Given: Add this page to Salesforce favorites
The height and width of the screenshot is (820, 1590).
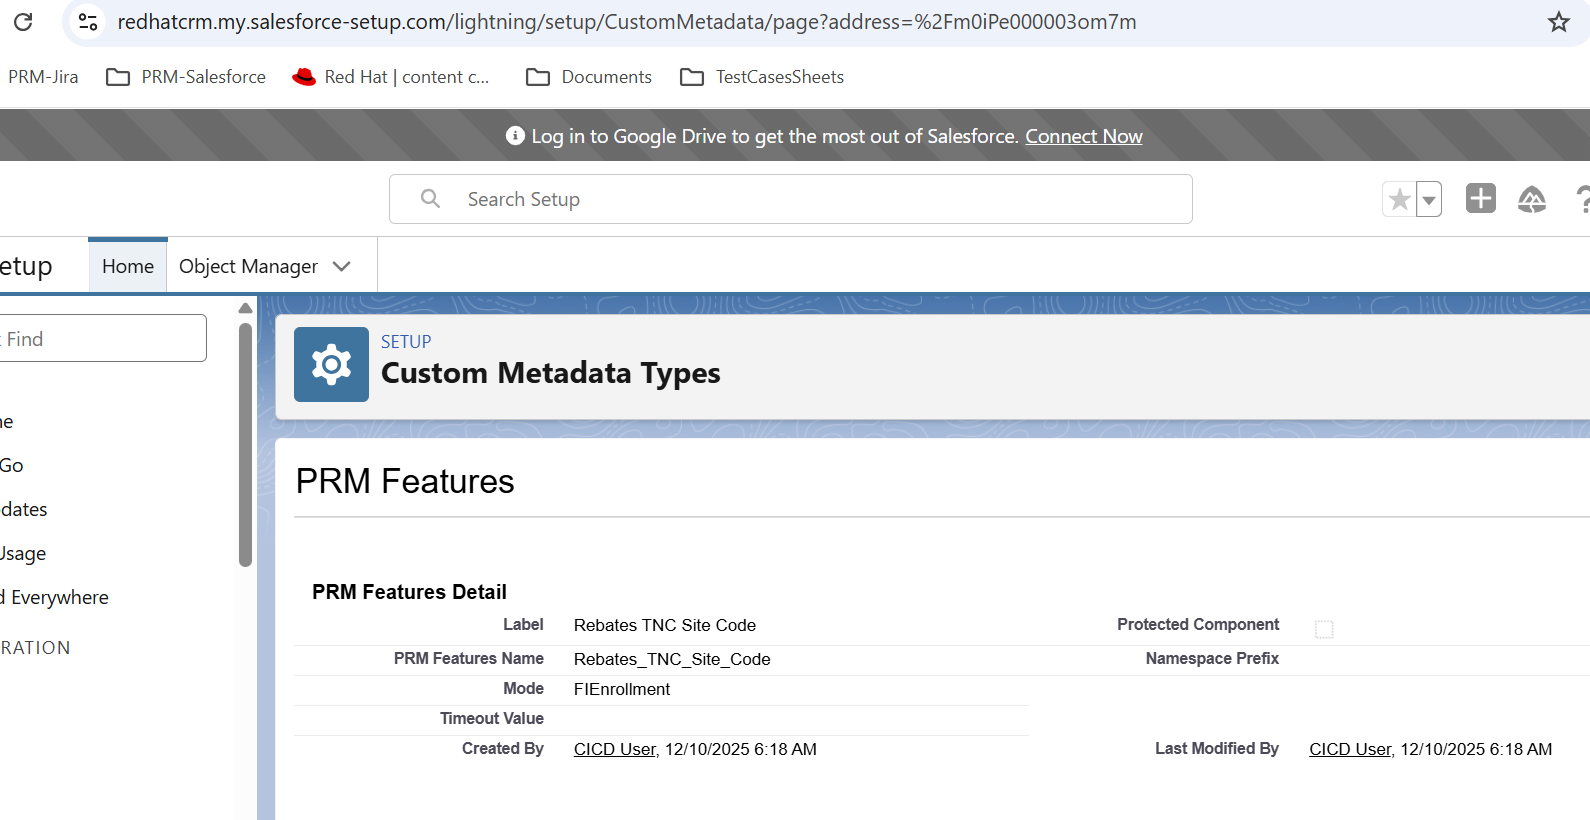Looking at the screenshot, I should pos(1399,200).
